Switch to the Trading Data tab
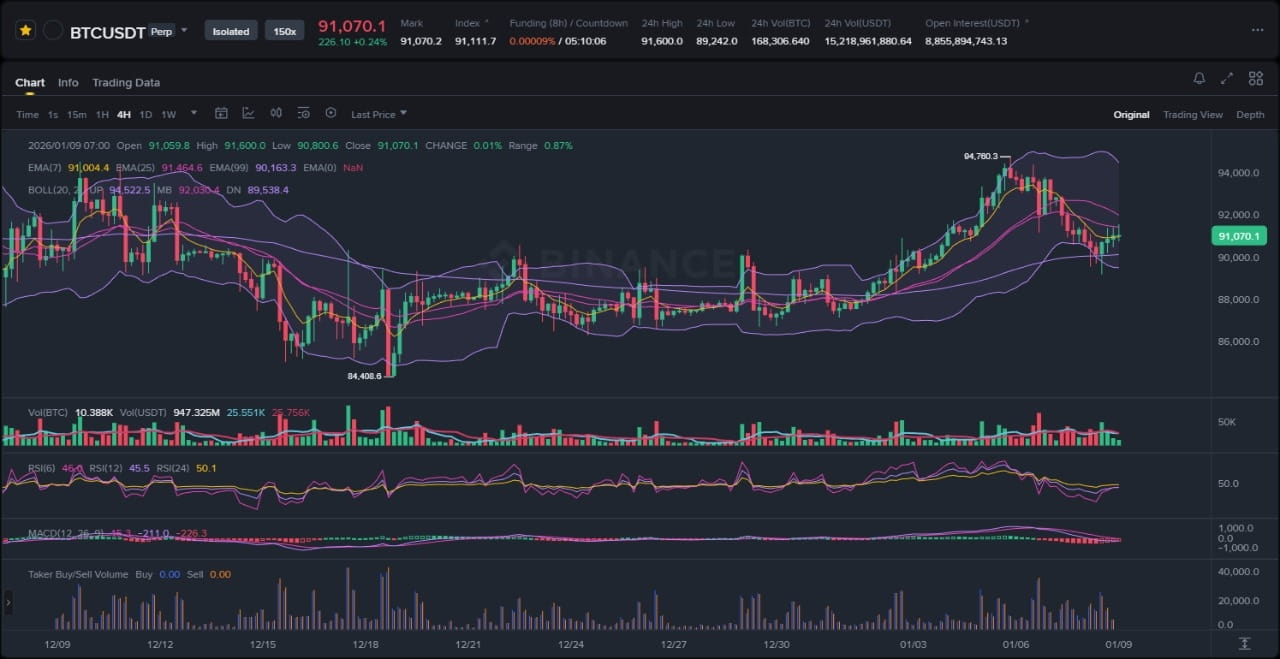 [x=126, y=83]
